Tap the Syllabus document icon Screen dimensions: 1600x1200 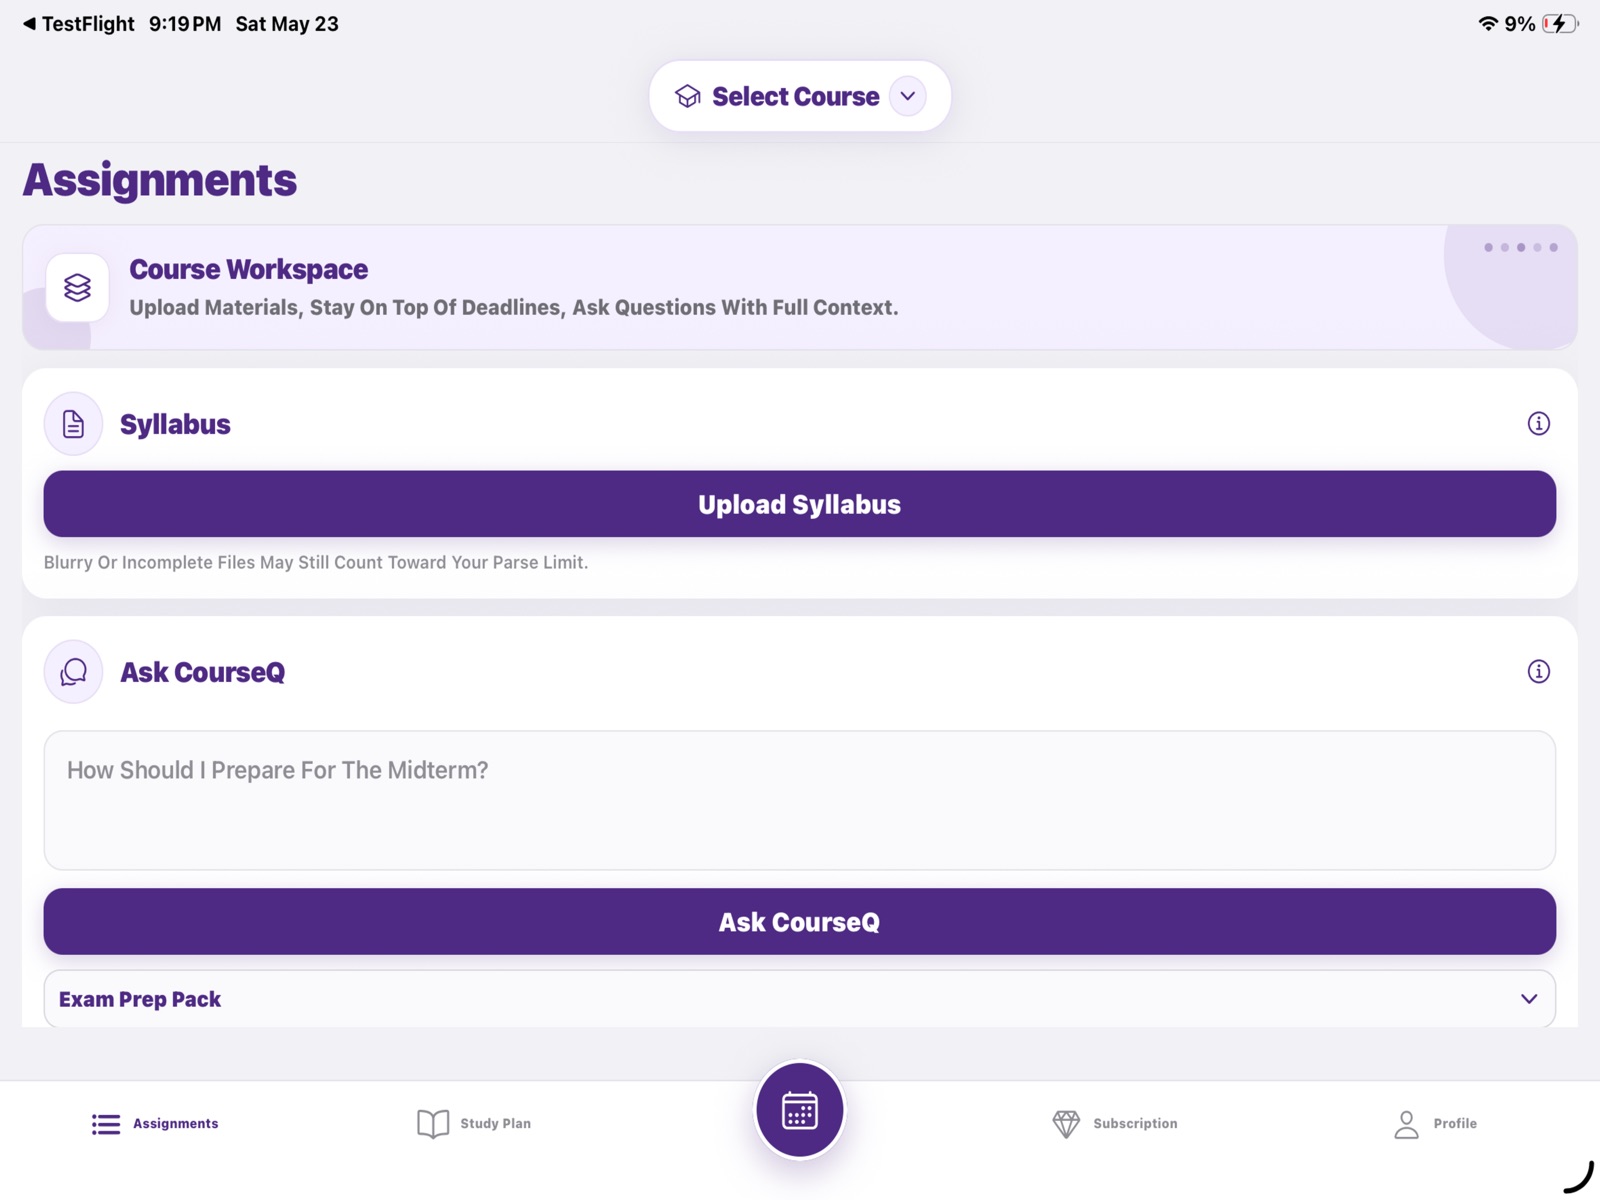click(x=73, y=424)
